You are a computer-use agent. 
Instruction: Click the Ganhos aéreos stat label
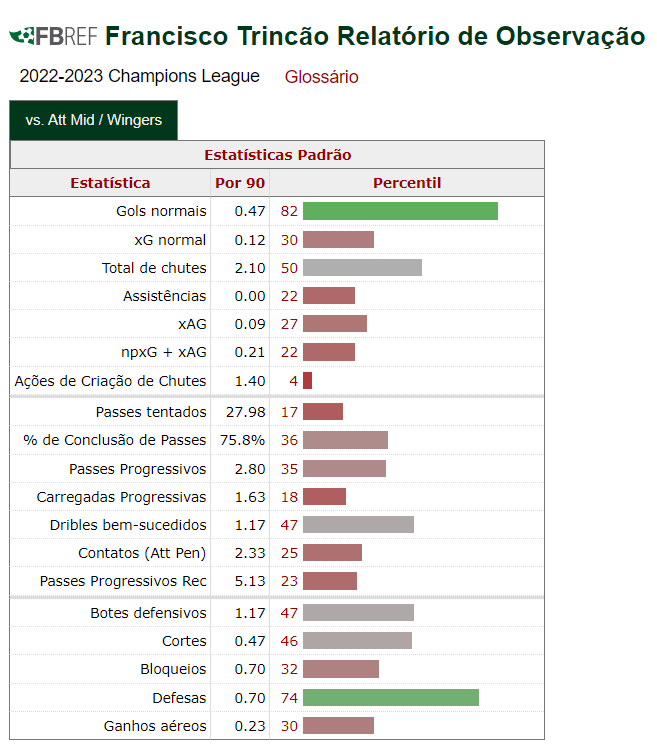point(155,726)
